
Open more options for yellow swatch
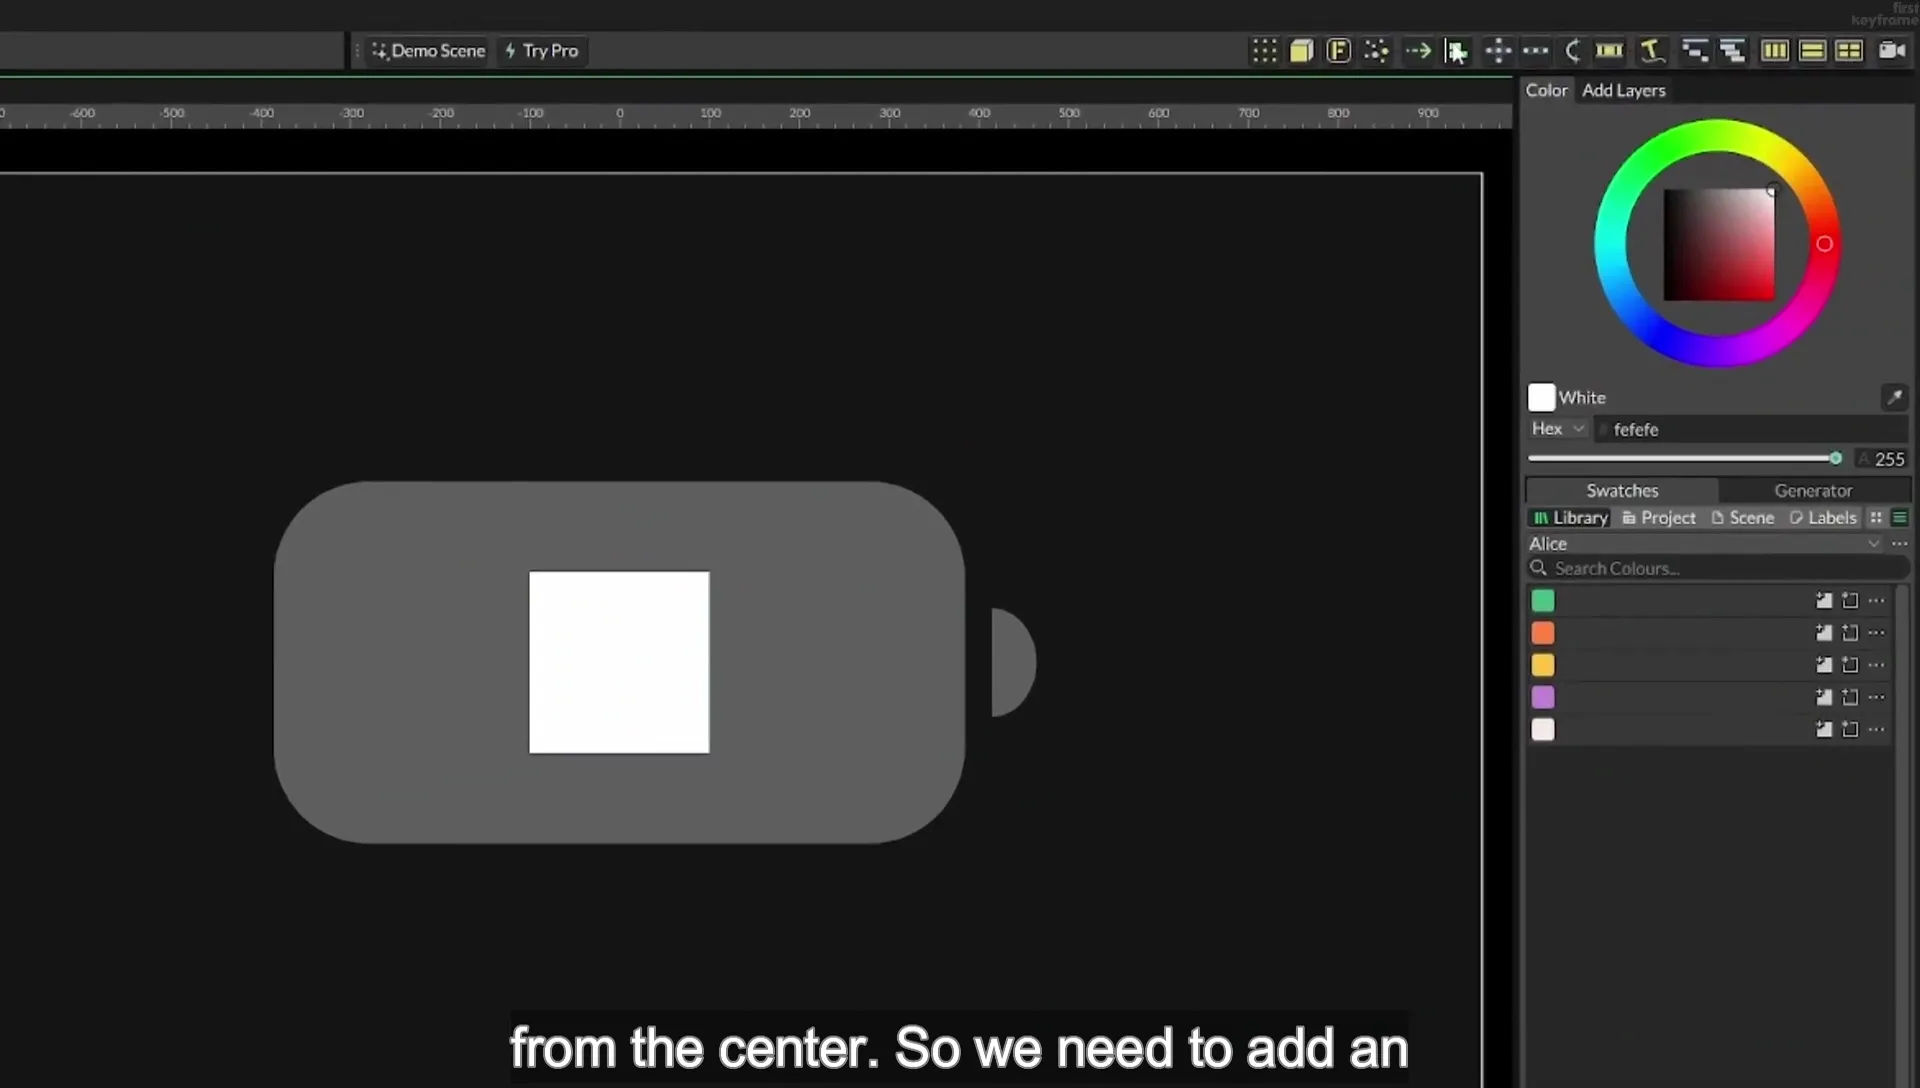point(1876,665)
